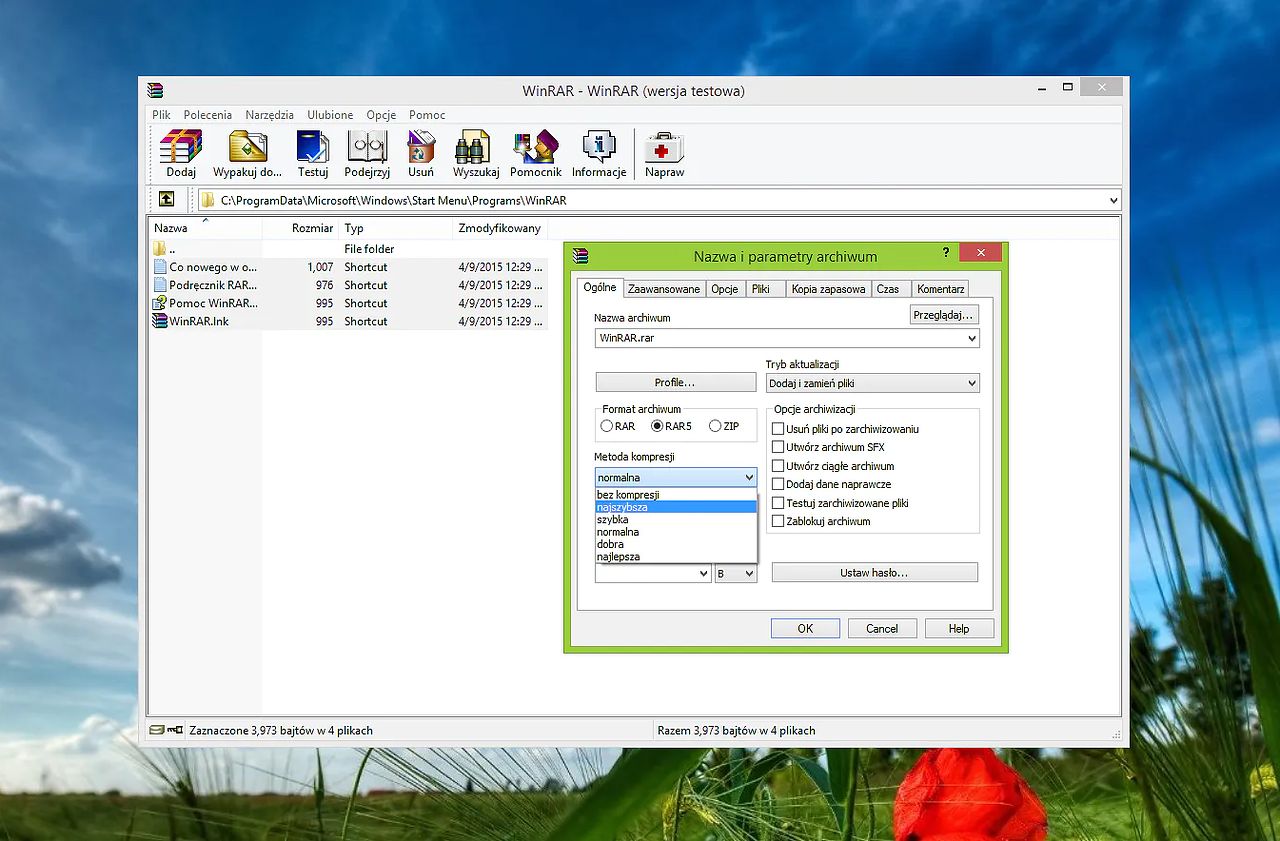
Task: Sort by the Rozmiar column header
Action: pos(300,228)
